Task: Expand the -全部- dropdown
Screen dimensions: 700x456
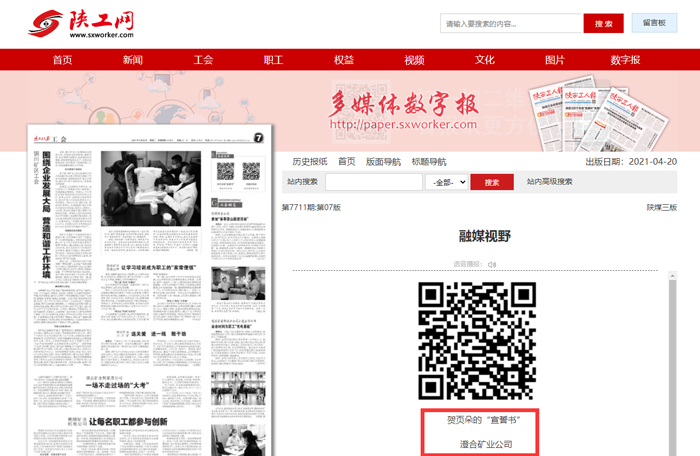Action: [x=446, y=182]
